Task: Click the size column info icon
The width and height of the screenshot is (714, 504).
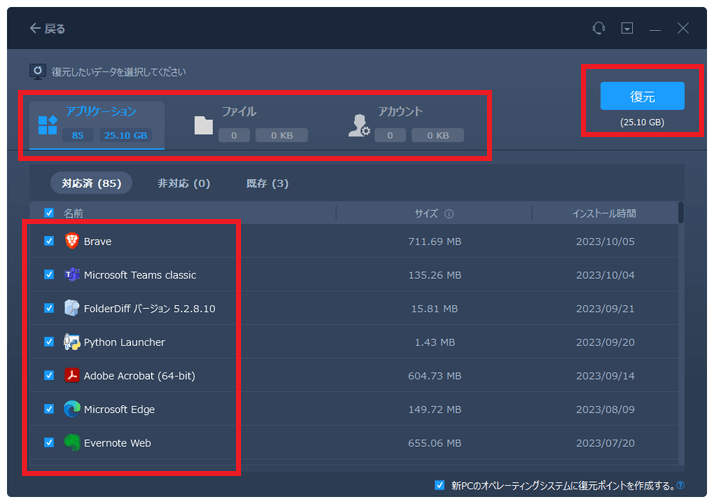Action: pyautogui.click(x=449, y=214)
